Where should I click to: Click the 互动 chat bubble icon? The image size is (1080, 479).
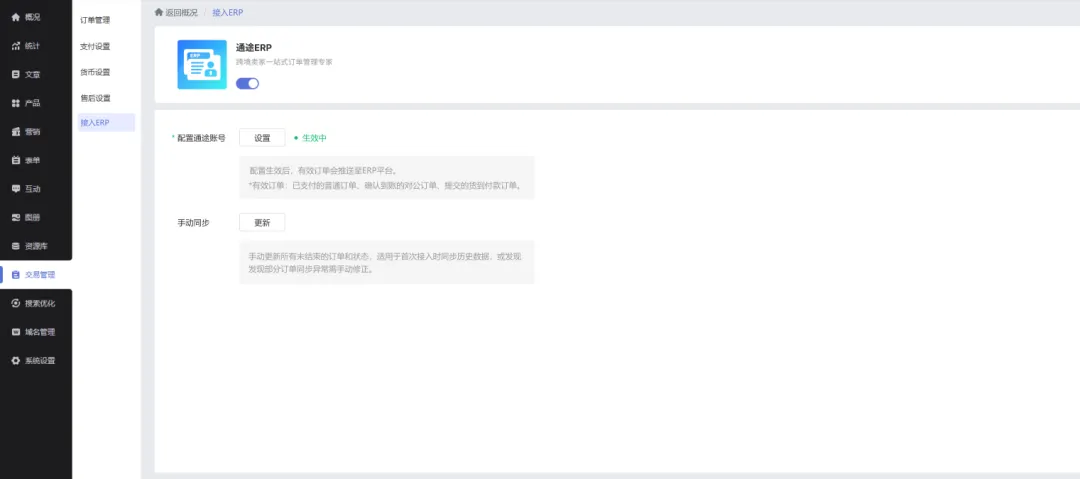[x=16, y=189]
